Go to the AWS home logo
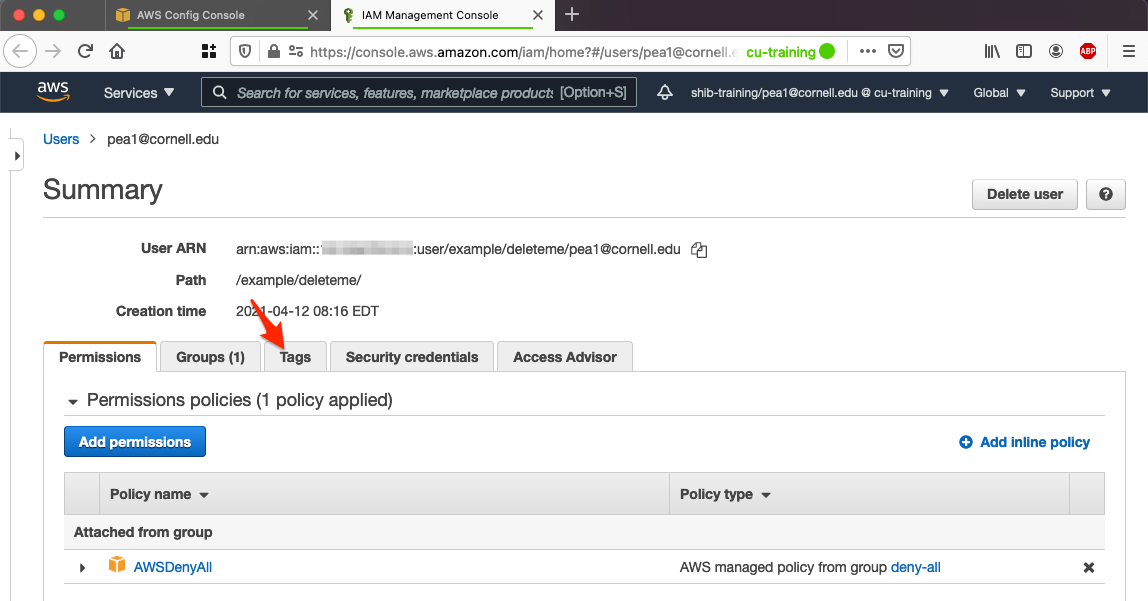This screenshot has height=601, width=1148. (x=53, y=92)
